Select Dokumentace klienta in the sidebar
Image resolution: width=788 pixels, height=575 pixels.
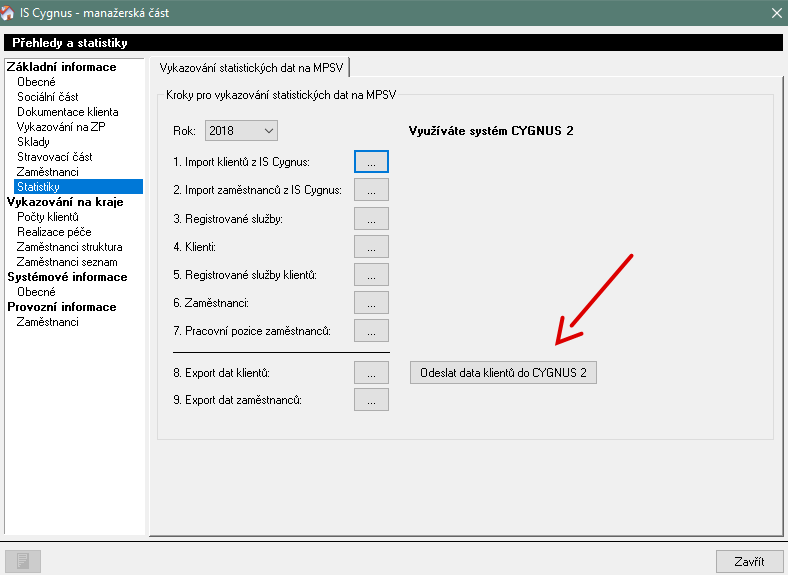pyautogui.click(x=68, y=112)
